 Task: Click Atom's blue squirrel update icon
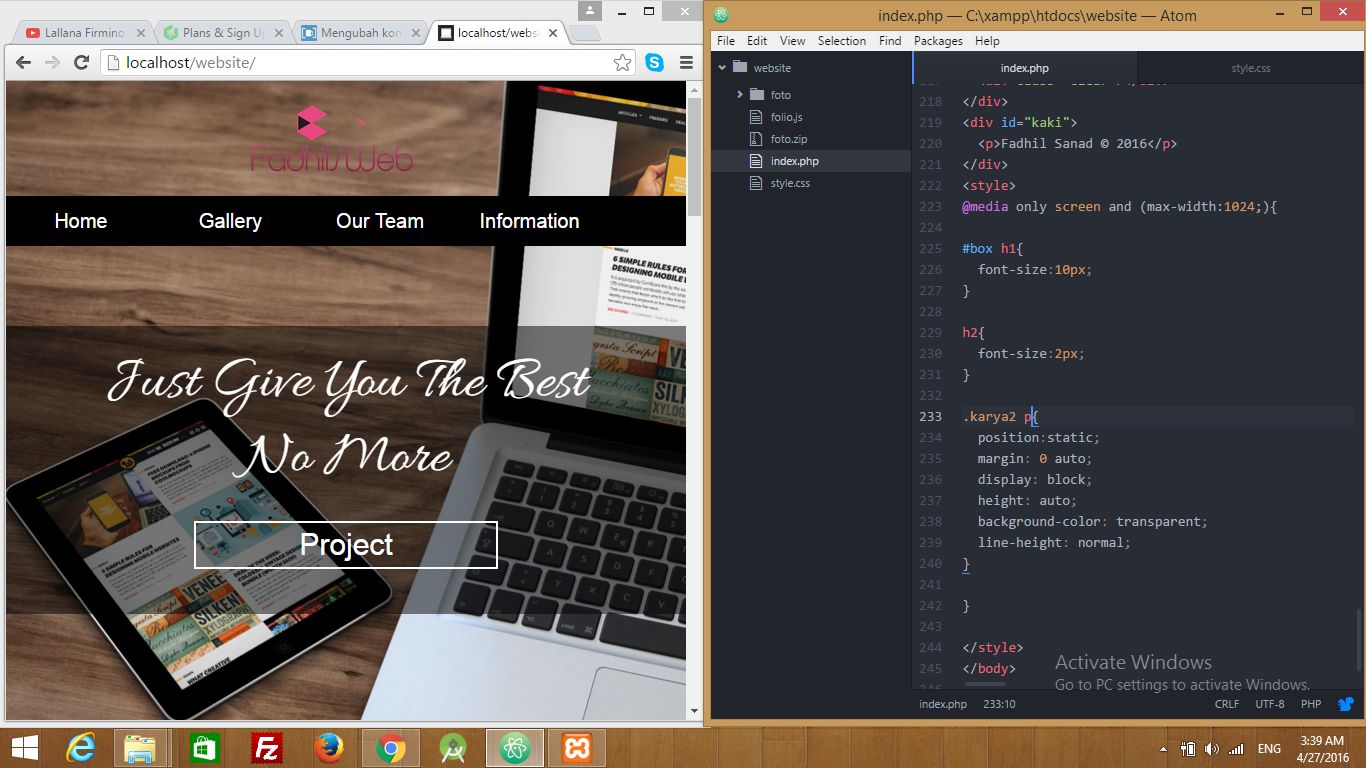(x=1346, y=704)
